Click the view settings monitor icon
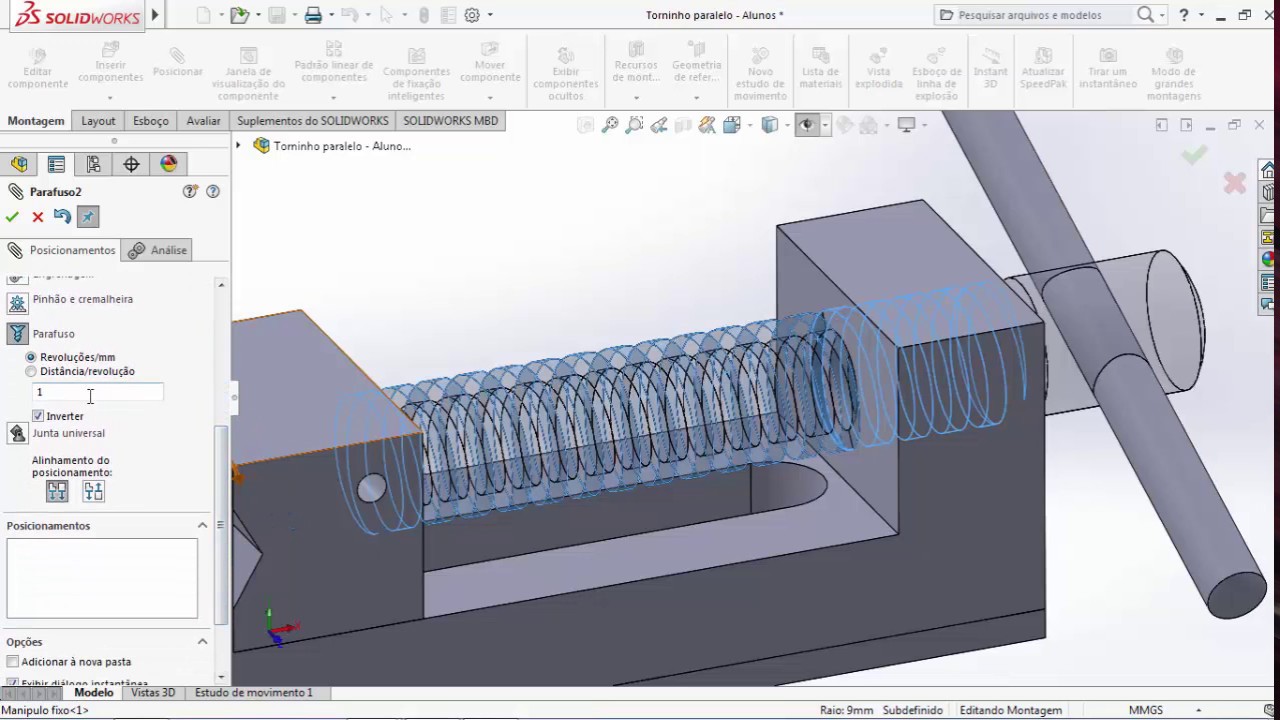Image resolution: width=1280 pixels, height=720 pixels. [906, 125]
